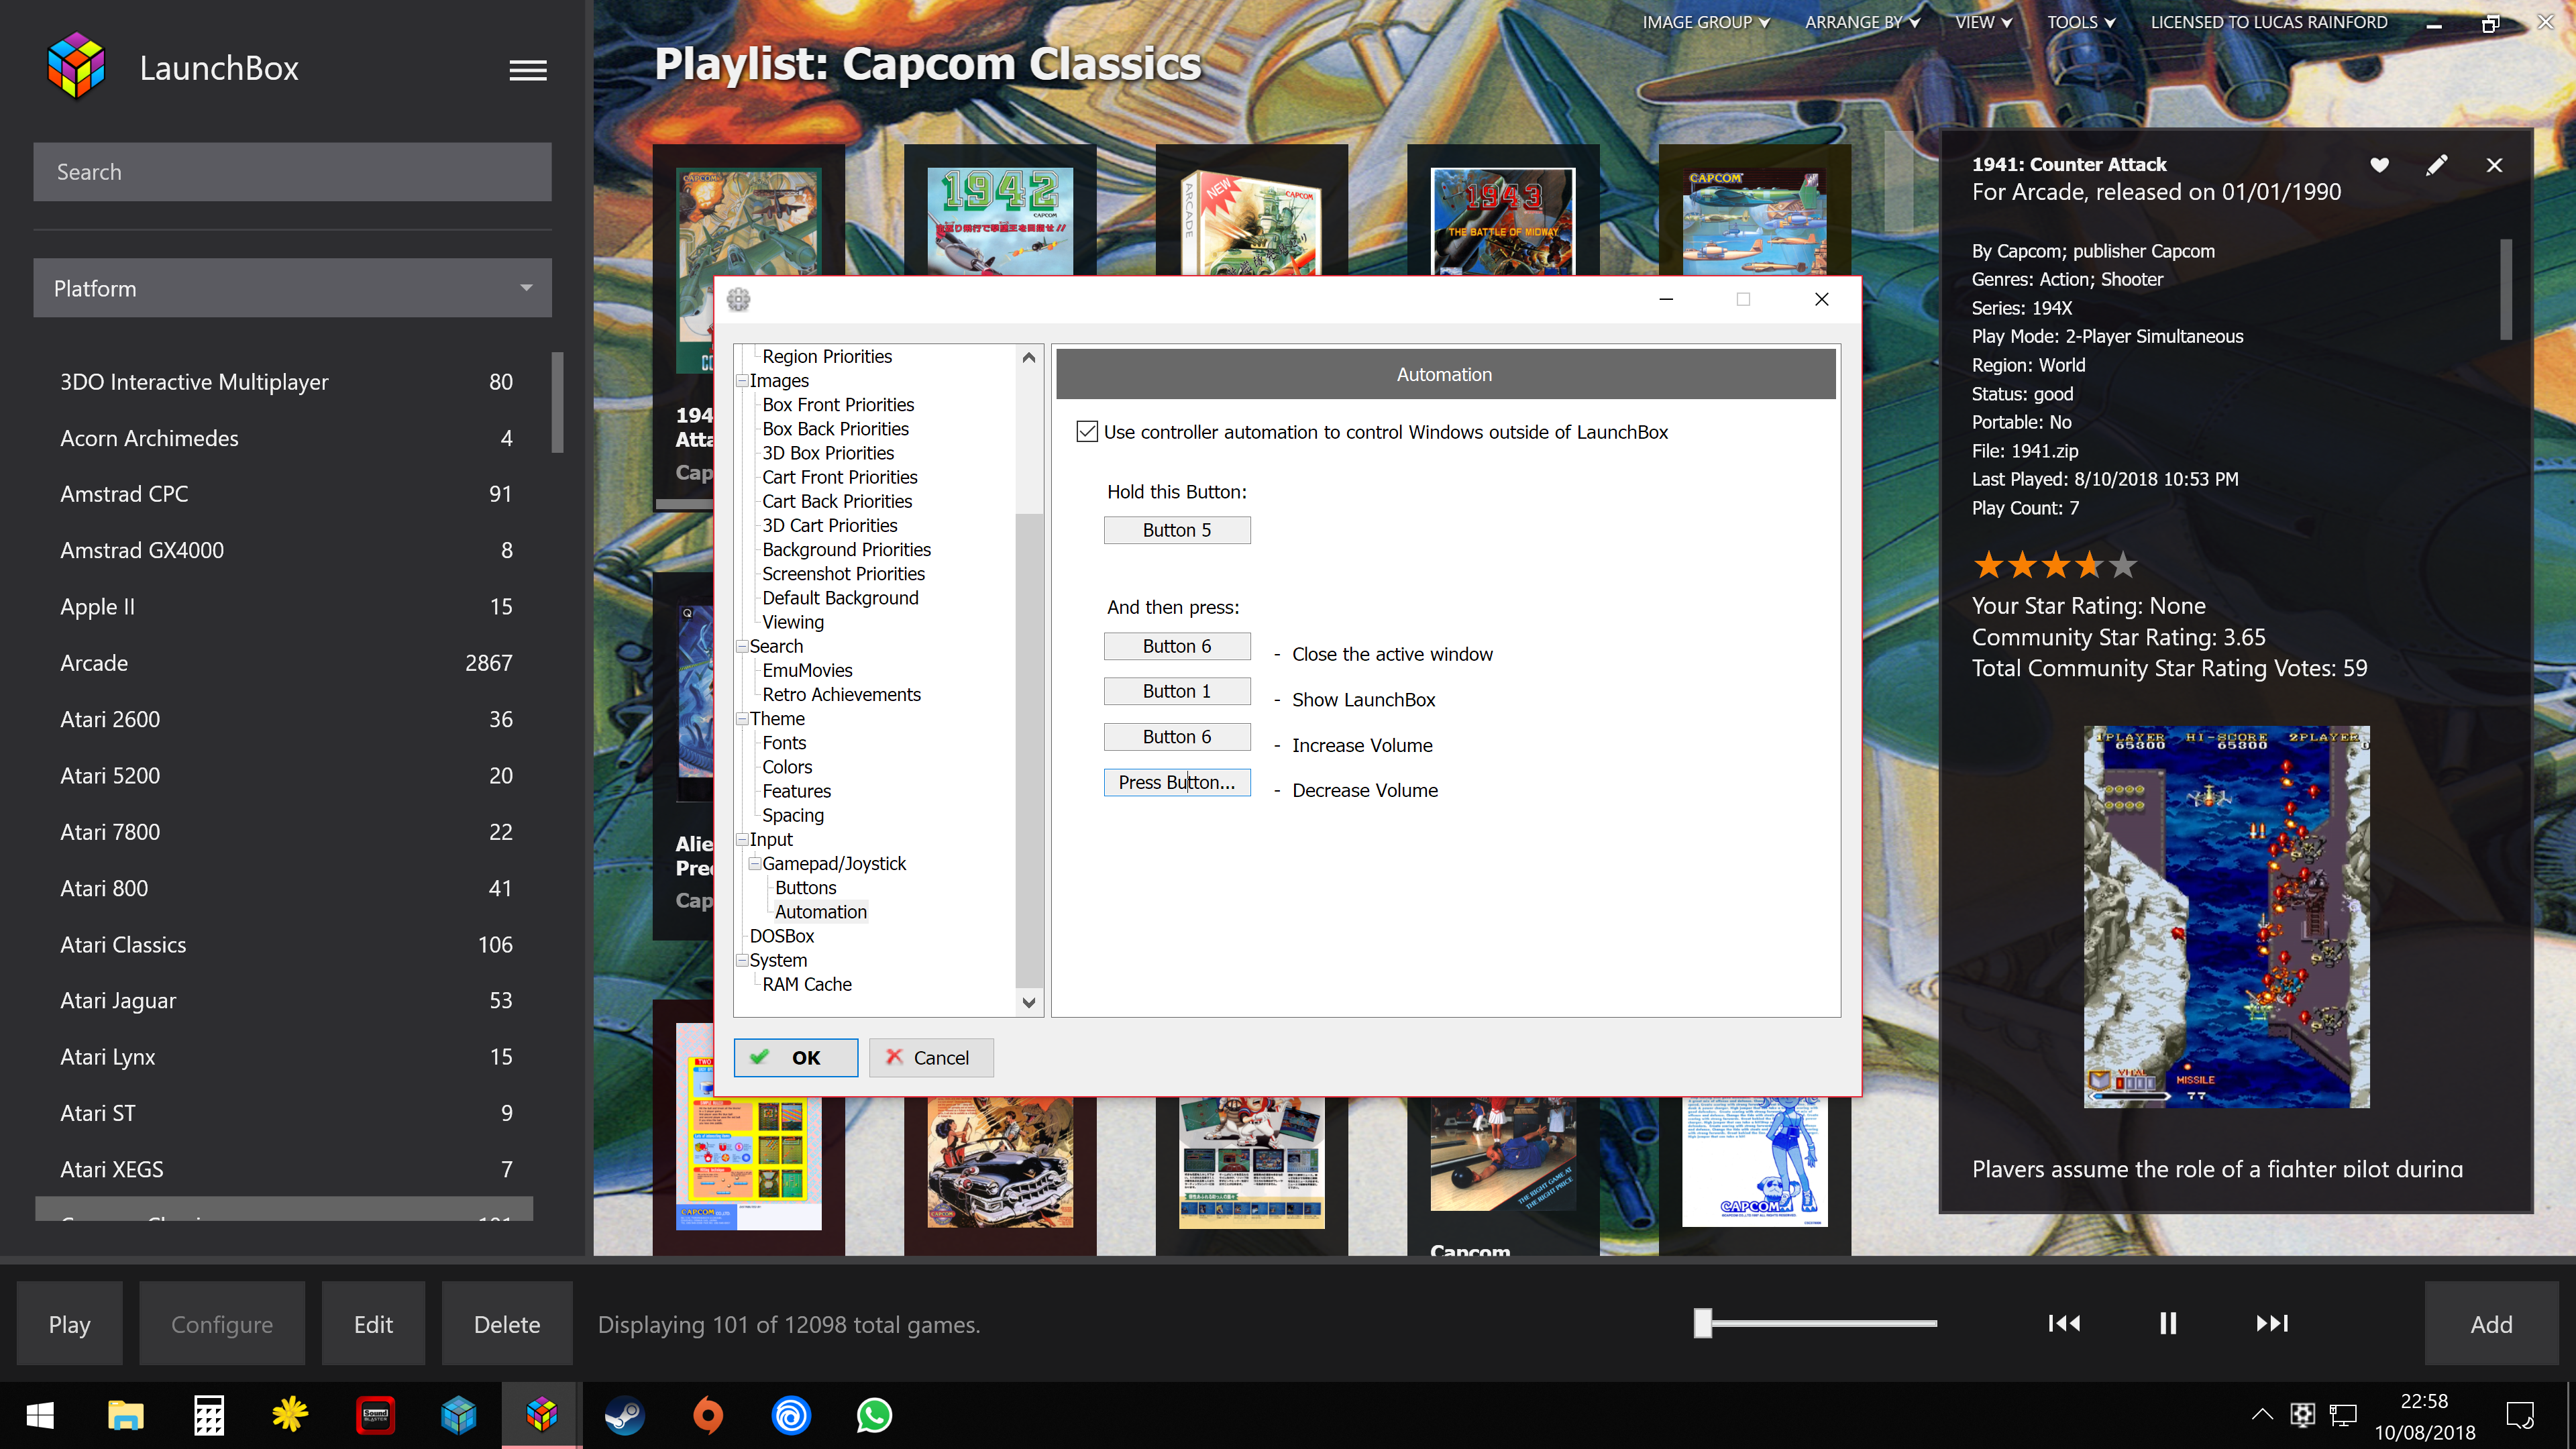
Task: Pause the music playback
Action: click(x=2167, y=1323)
